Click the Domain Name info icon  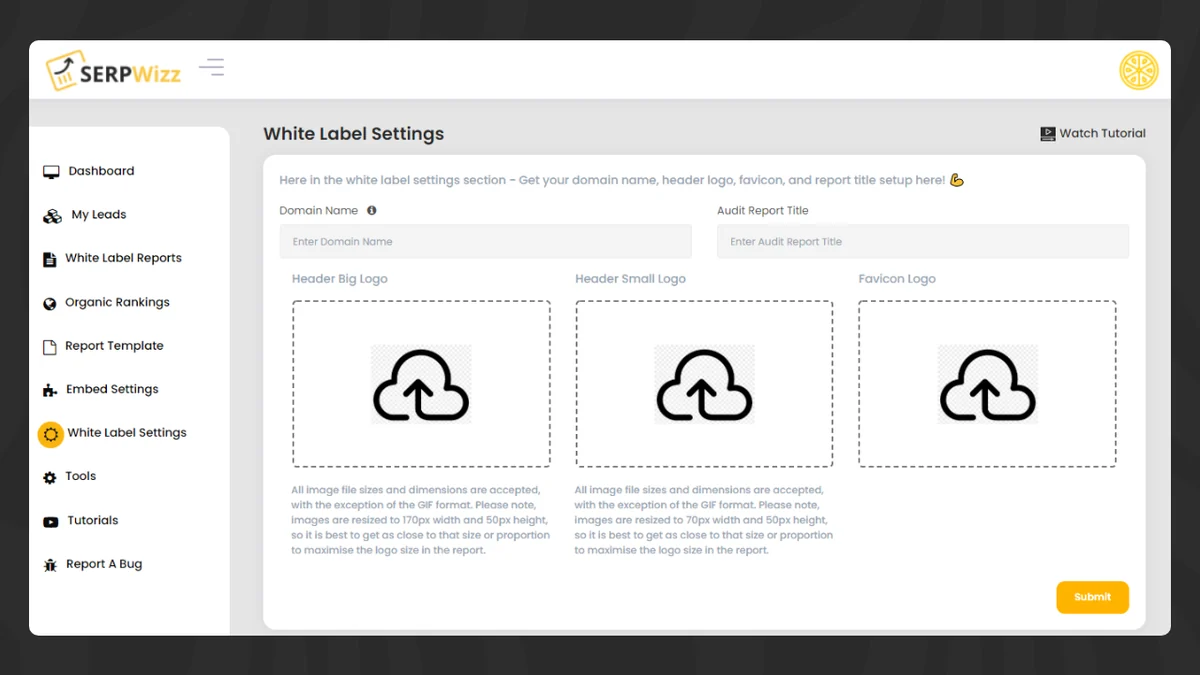coord(372,211)
